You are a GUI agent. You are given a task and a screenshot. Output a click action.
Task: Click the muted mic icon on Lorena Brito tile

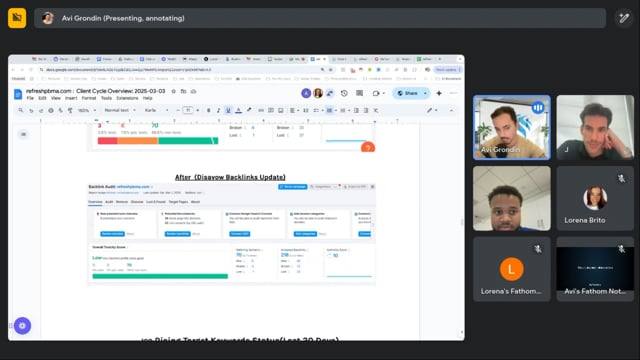point(621,178)
